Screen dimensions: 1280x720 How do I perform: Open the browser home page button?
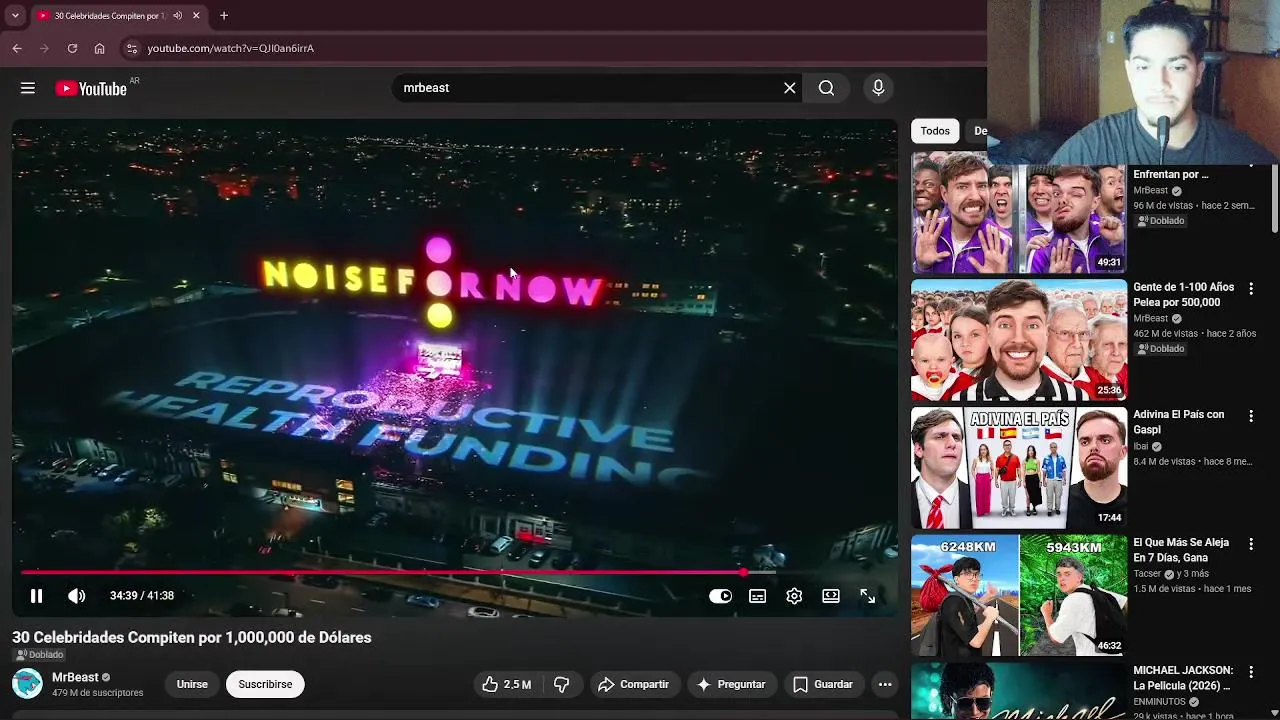[99, 48]
